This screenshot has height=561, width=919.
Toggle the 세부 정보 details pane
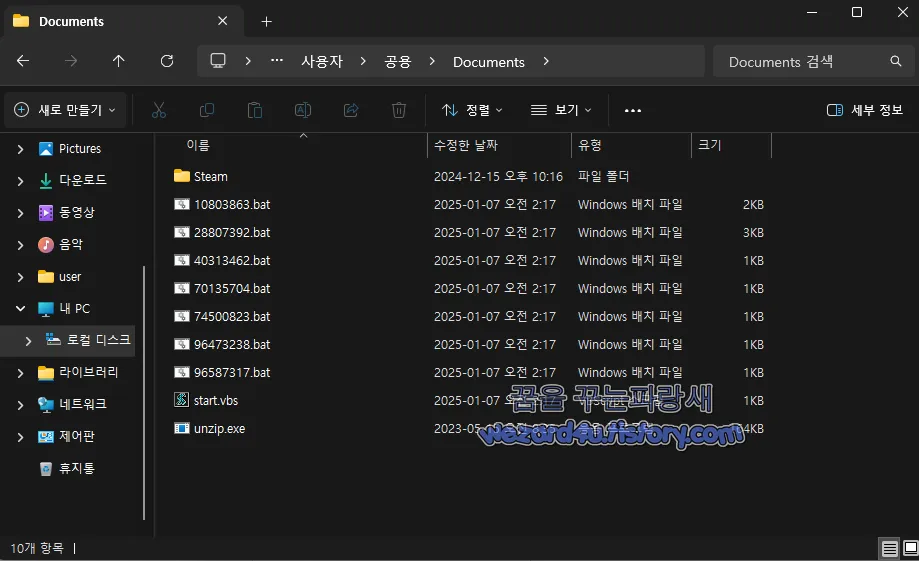[x=864, y=110]
